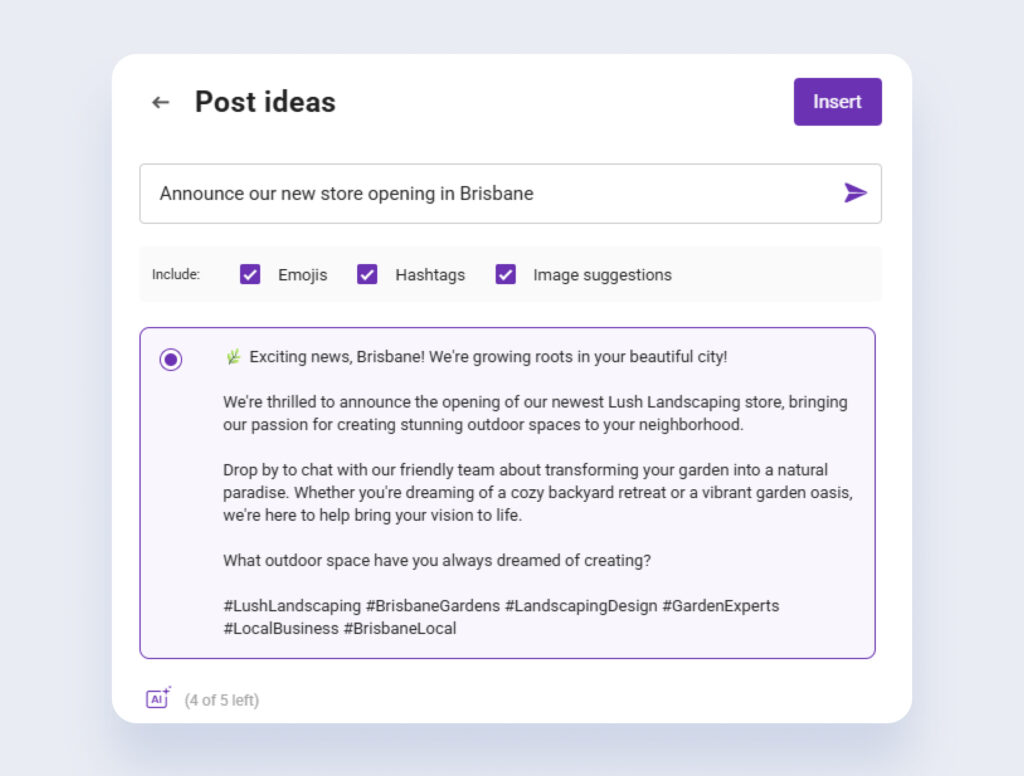The image size is (1024, 776).
Task: Click the Insert button
Action: 837,102
